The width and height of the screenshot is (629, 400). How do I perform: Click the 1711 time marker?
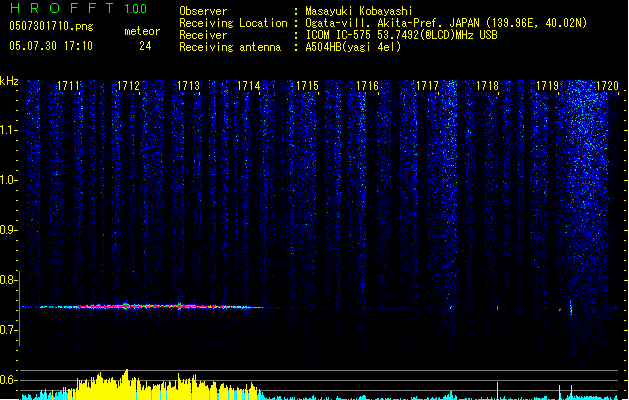[x=68, y=87]
